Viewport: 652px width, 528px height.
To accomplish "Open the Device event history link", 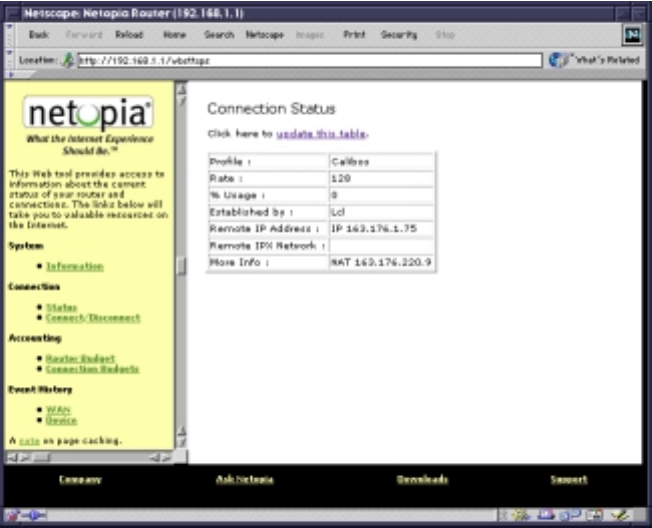I will pos(62,420).
